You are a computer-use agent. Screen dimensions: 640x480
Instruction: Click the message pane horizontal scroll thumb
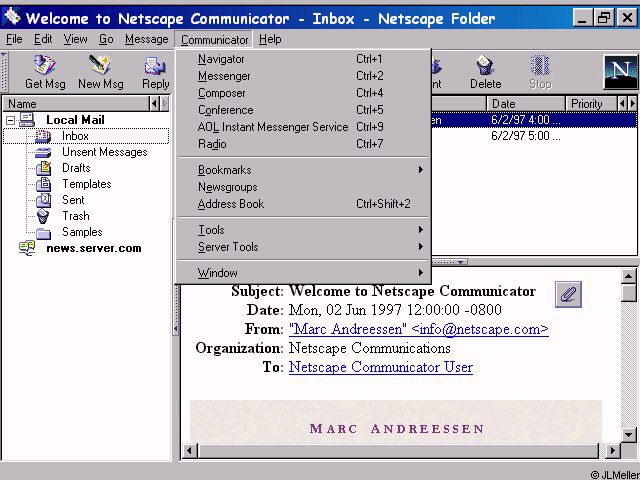(x=398, y=451)
